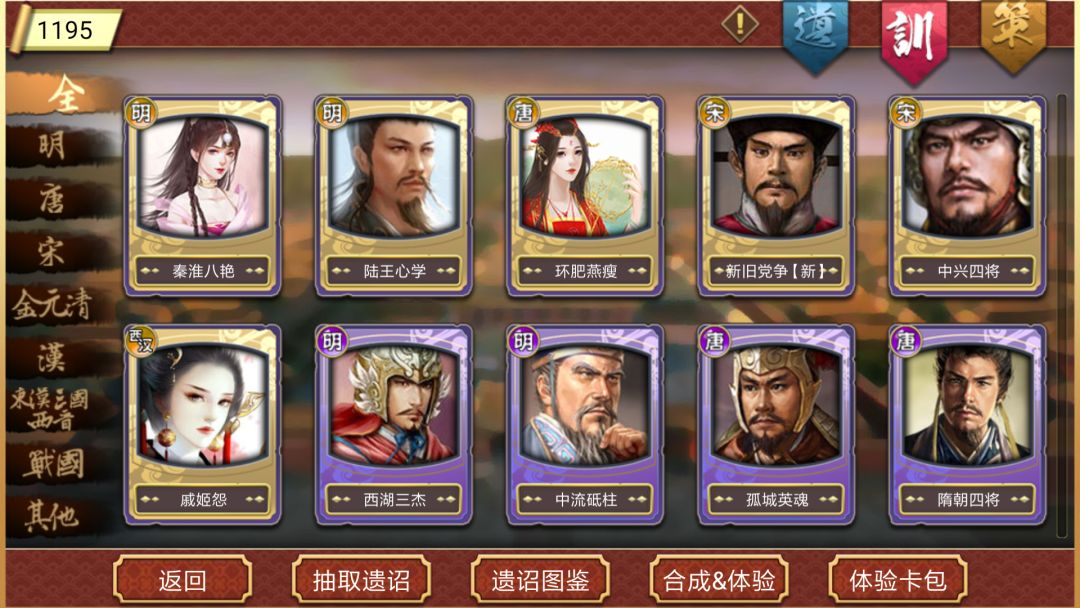This screenshot has width=1080, height=608.
Task: Select the 陆王心学 card
Action: pyautogui.click(x=394, y=196)
